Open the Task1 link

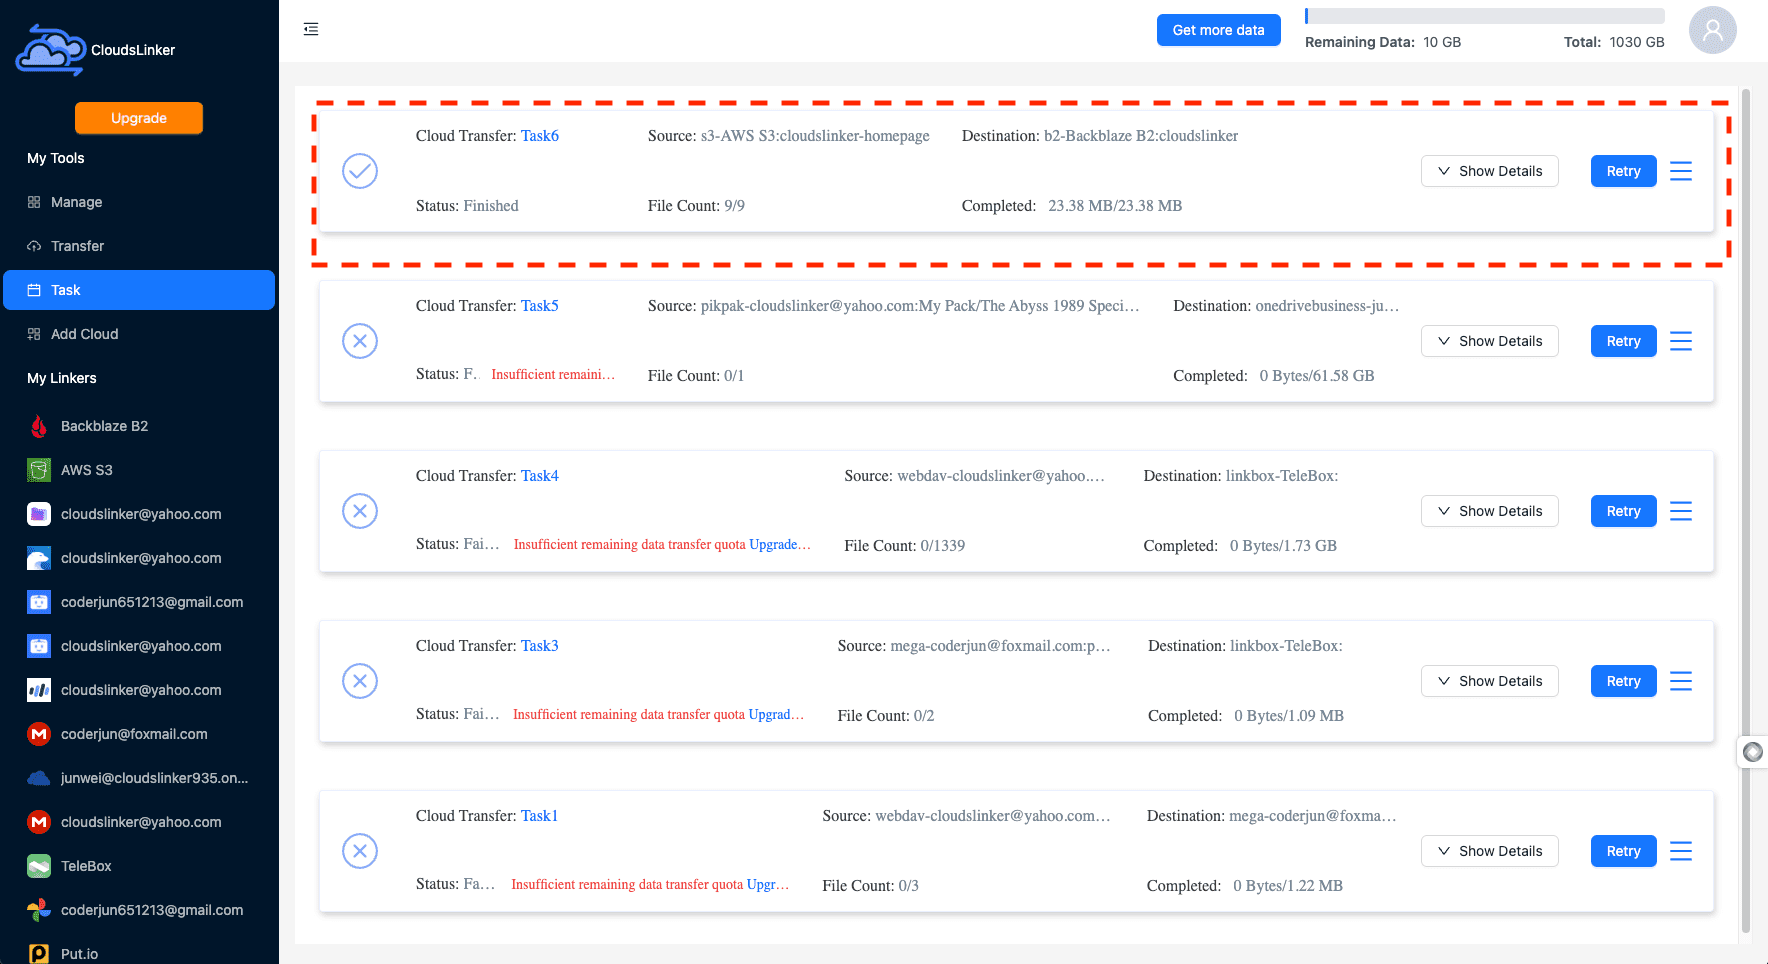540,816
